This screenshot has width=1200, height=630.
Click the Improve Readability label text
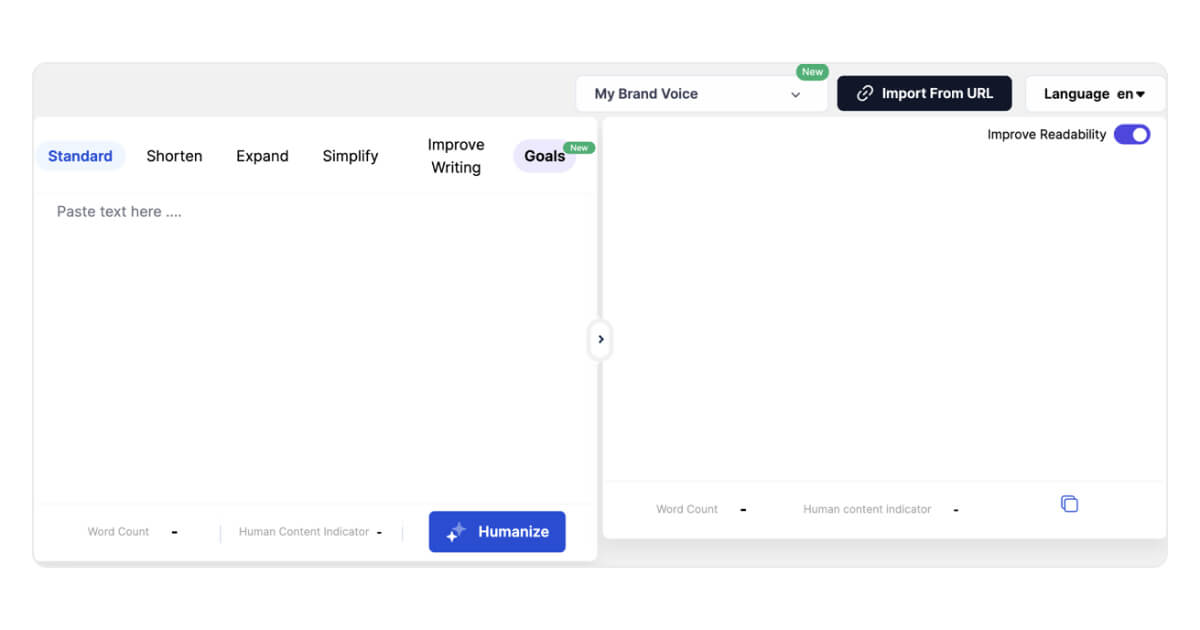(x=1047, y=134)
